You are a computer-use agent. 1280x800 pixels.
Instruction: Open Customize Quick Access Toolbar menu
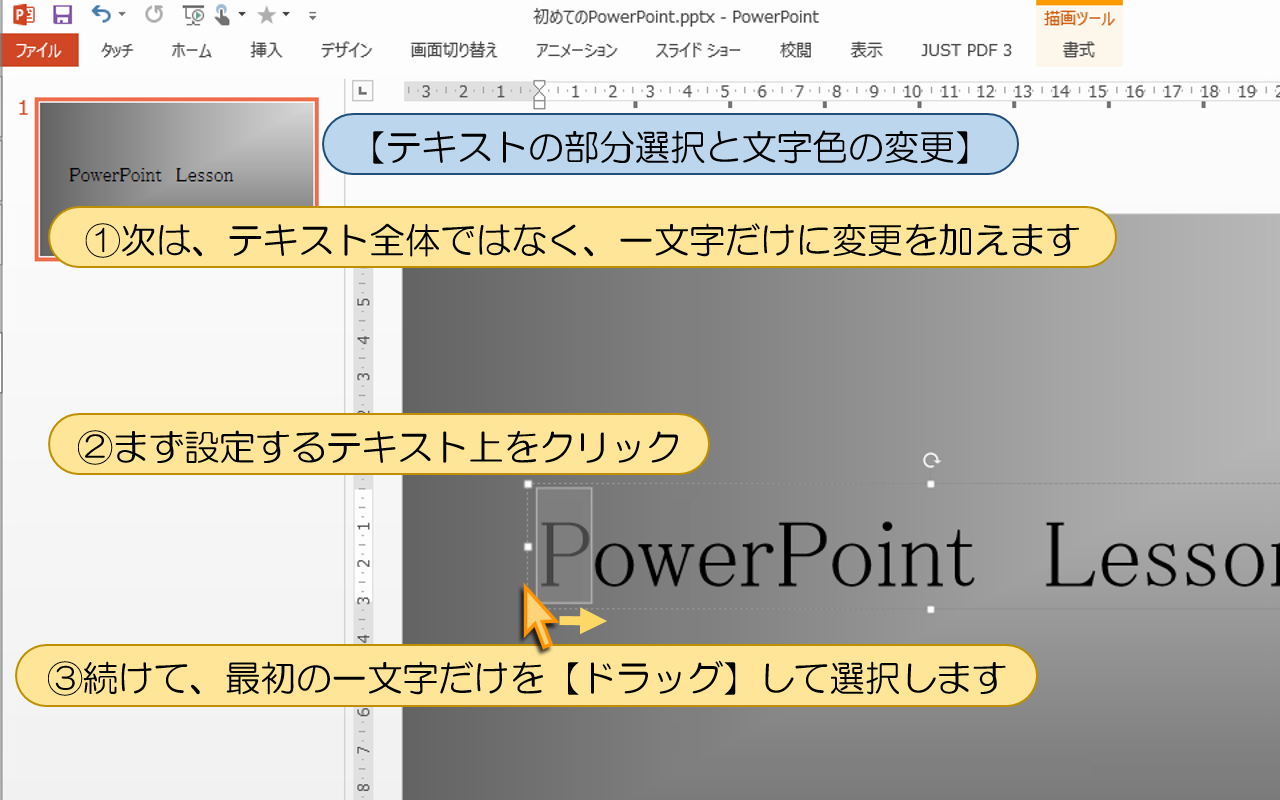tap(313, 16)
